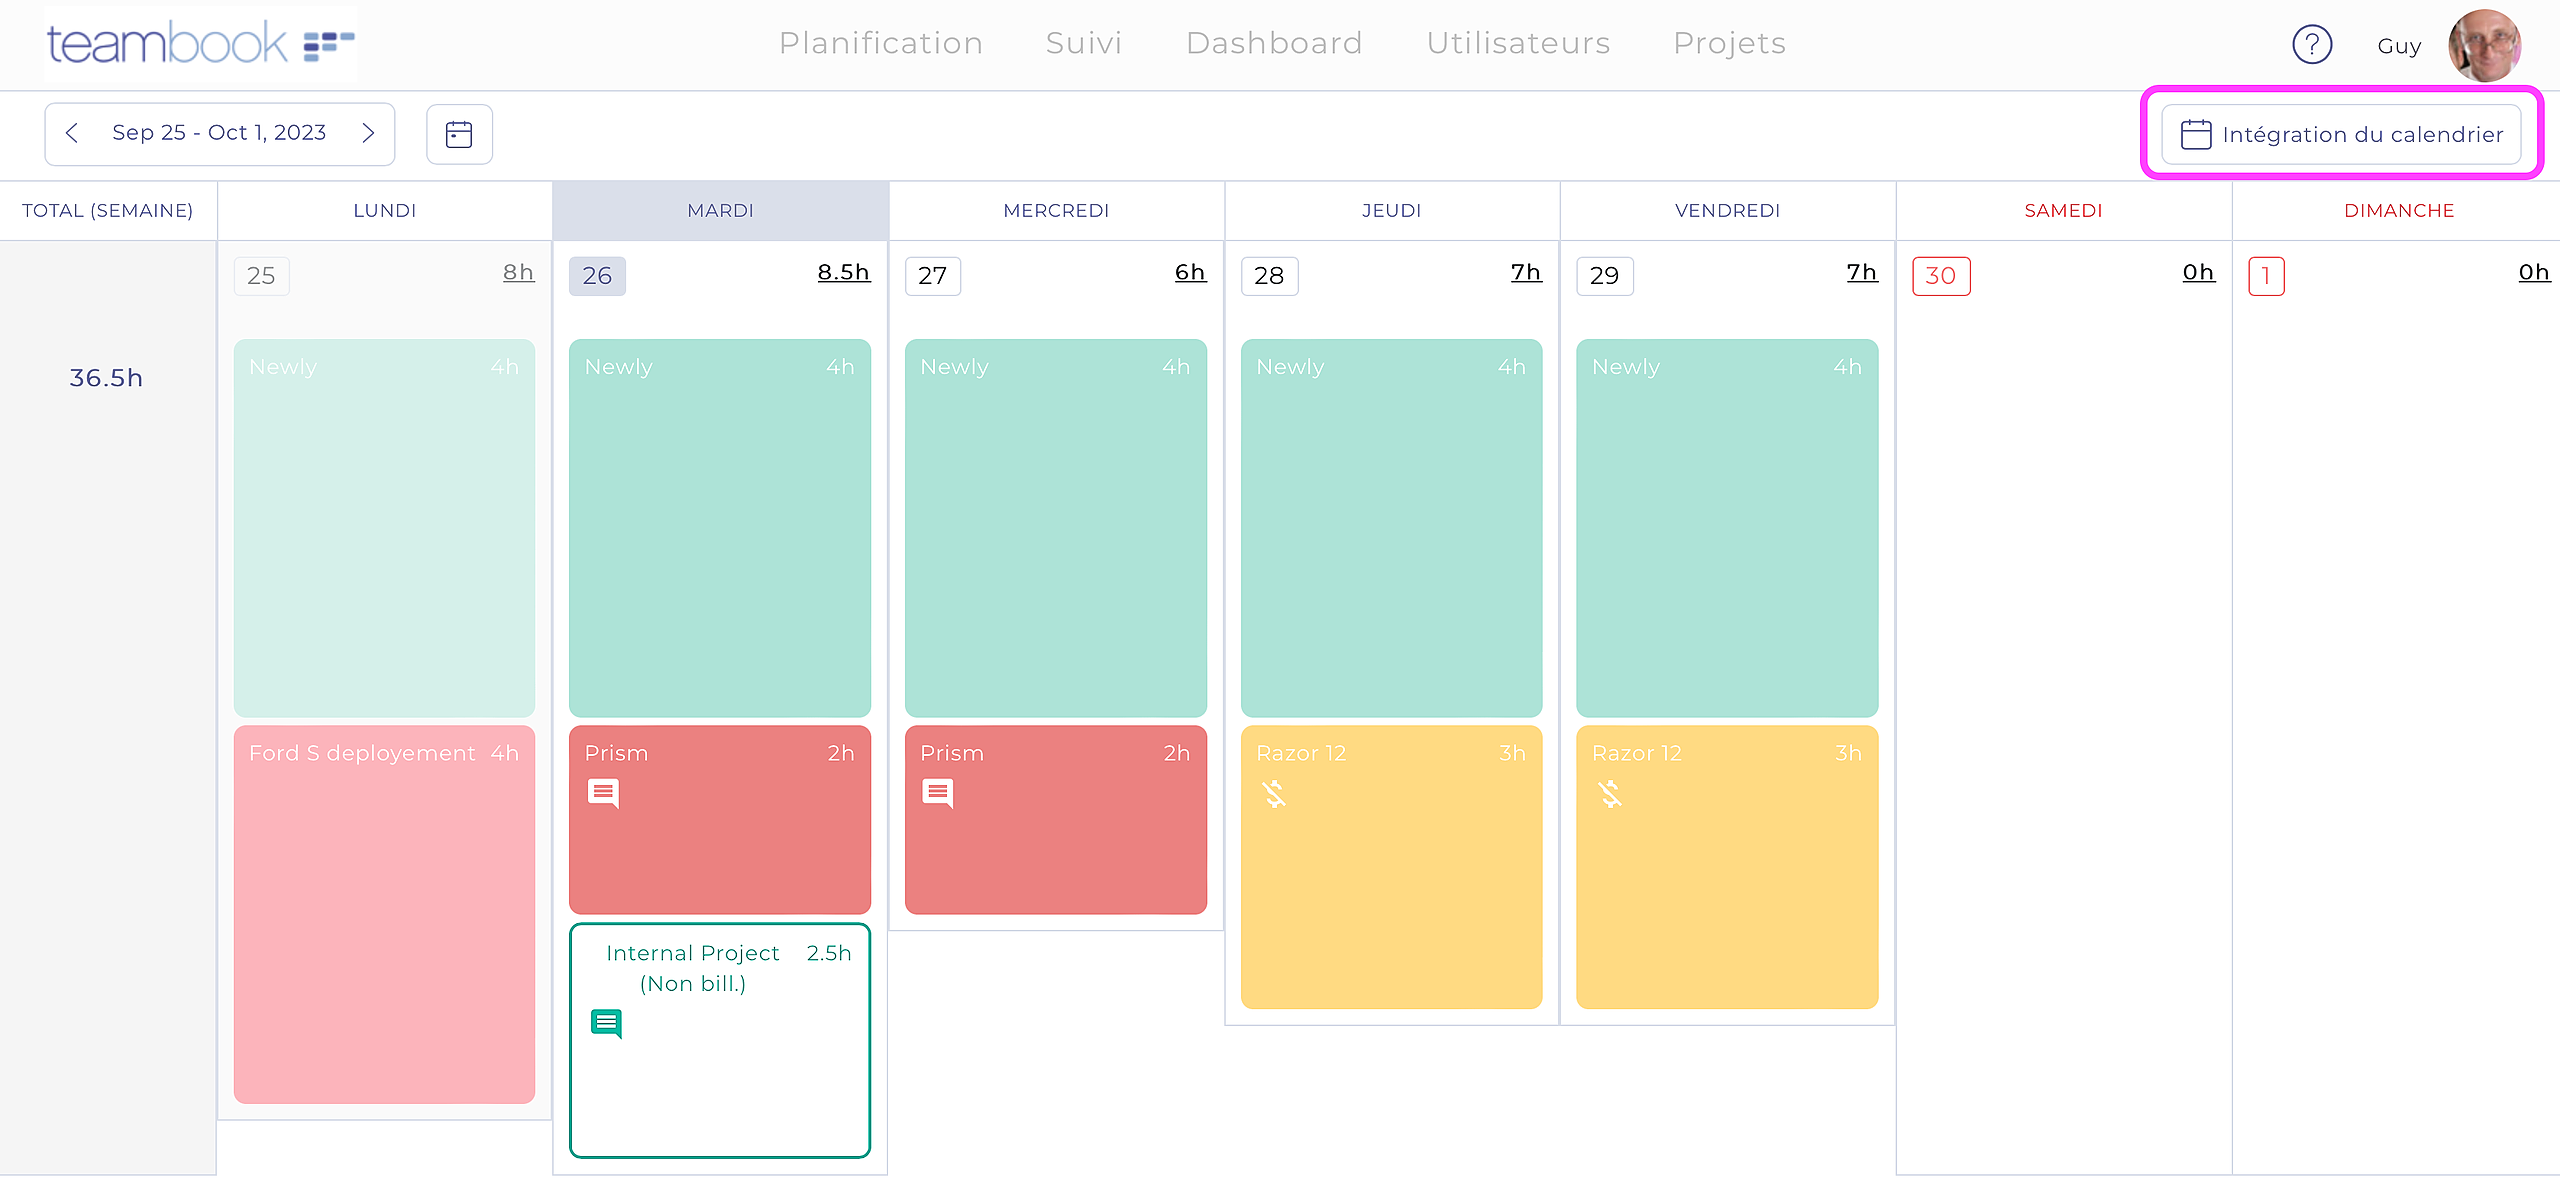Click the help question mark icon
Viewport: 2560px width, 1191px height.
coord(2311,45)
